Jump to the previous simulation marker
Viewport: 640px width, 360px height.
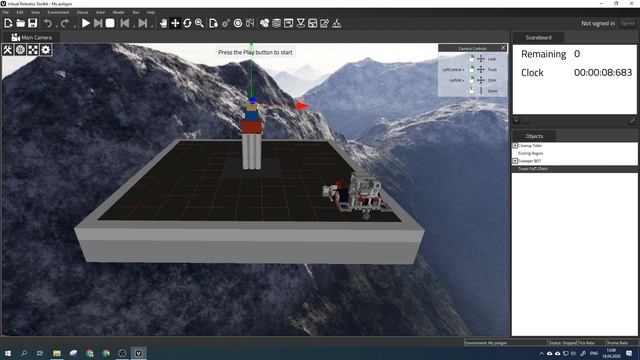tap(125, 23)
